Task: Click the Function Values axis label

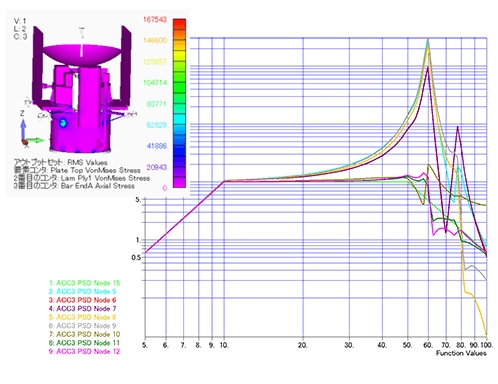Action: point(461,353)
